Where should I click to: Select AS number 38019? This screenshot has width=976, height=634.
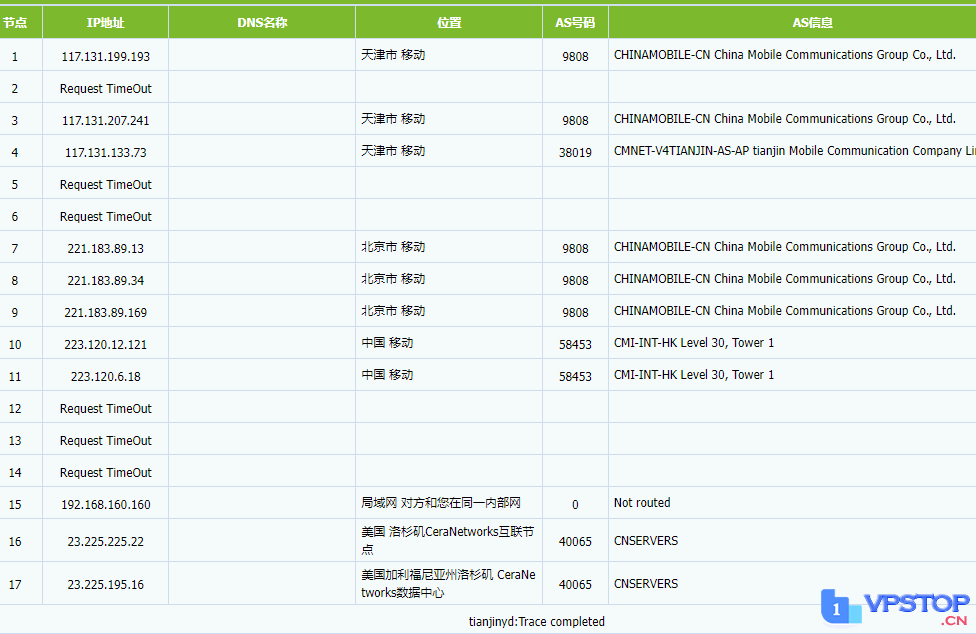coord(575,152)
